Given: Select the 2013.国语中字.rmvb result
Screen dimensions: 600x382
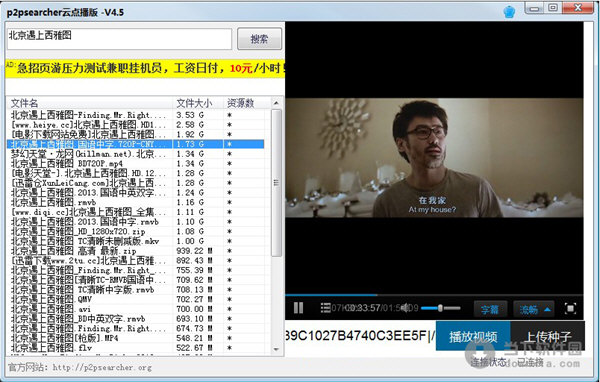Looking at the screenshot, I should pyautogui.click(x=135, y=222).
